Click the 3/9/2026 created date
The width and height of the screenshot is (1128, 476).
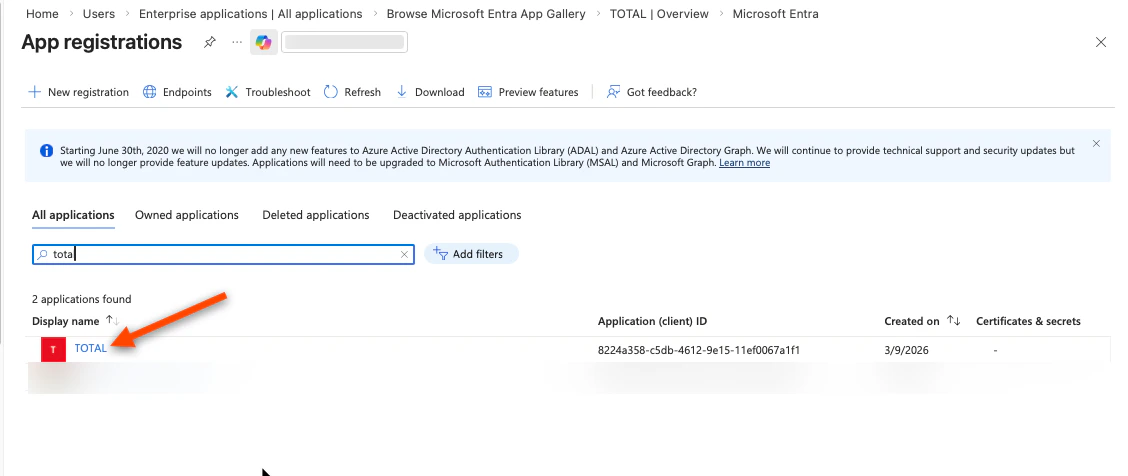click(x=906, y=350)
